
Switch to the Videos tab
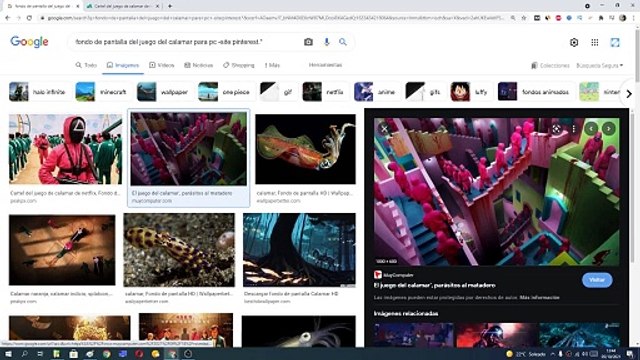162,65
